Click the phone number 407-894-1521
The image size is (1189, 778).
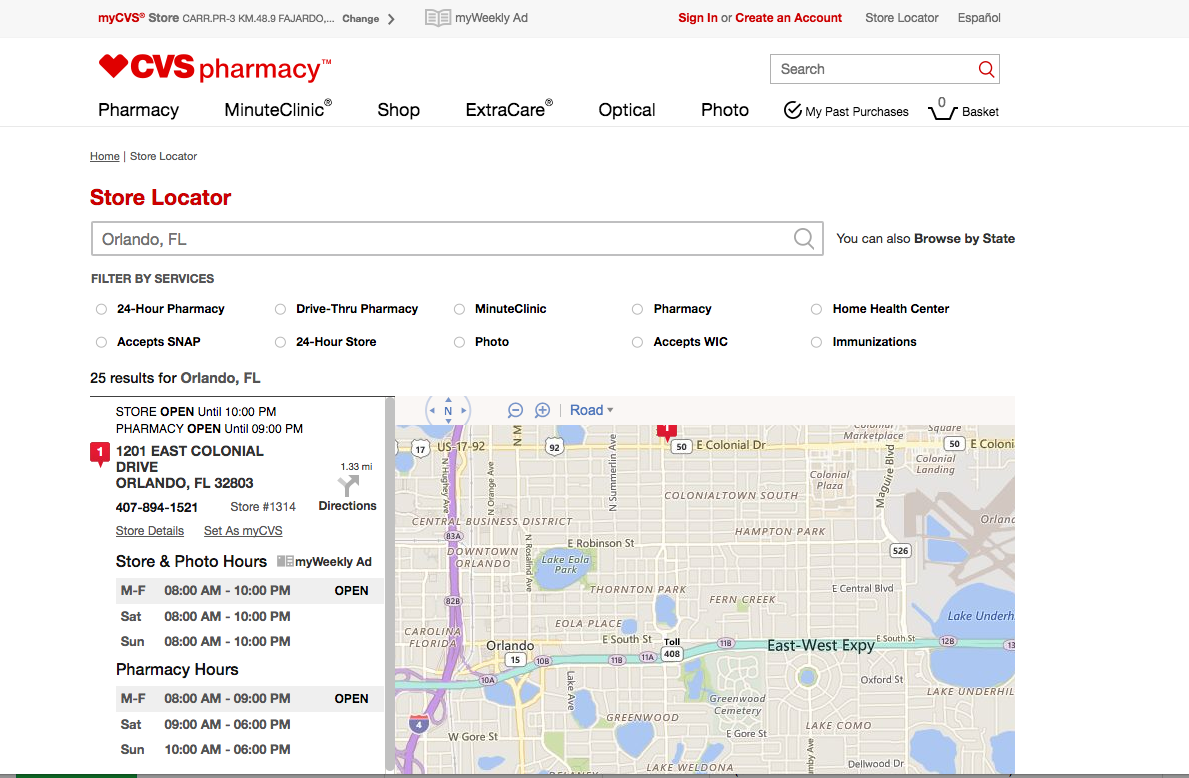click(x=156, y=507)
